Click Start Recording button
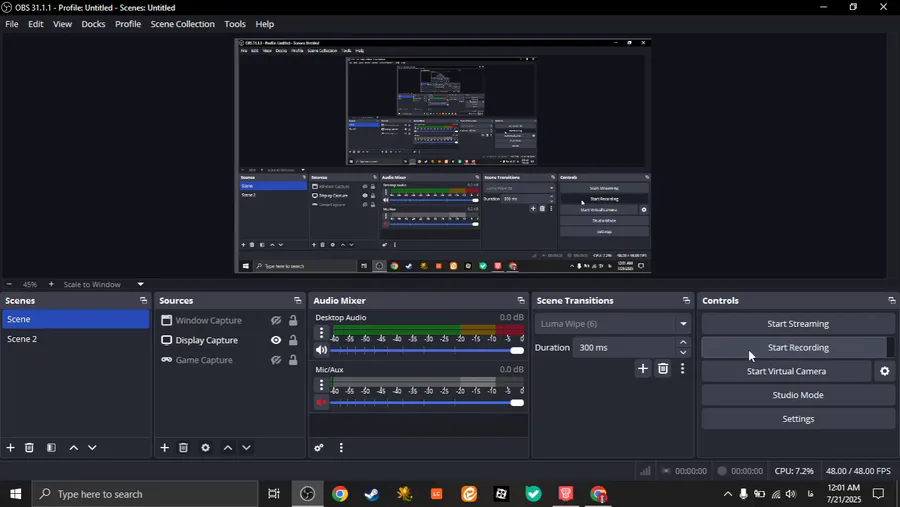900x507 pixels. coord(798,347)
